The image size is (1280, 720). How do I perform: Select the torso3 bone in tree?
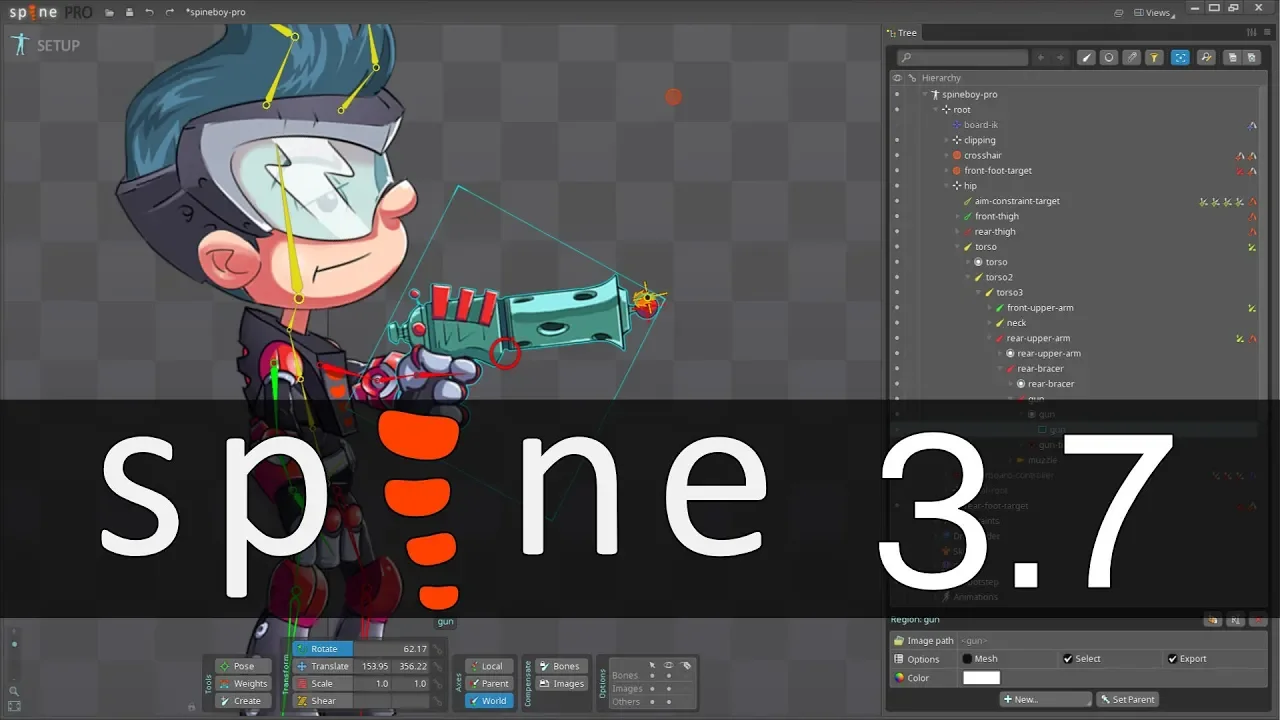(1009, 292)
